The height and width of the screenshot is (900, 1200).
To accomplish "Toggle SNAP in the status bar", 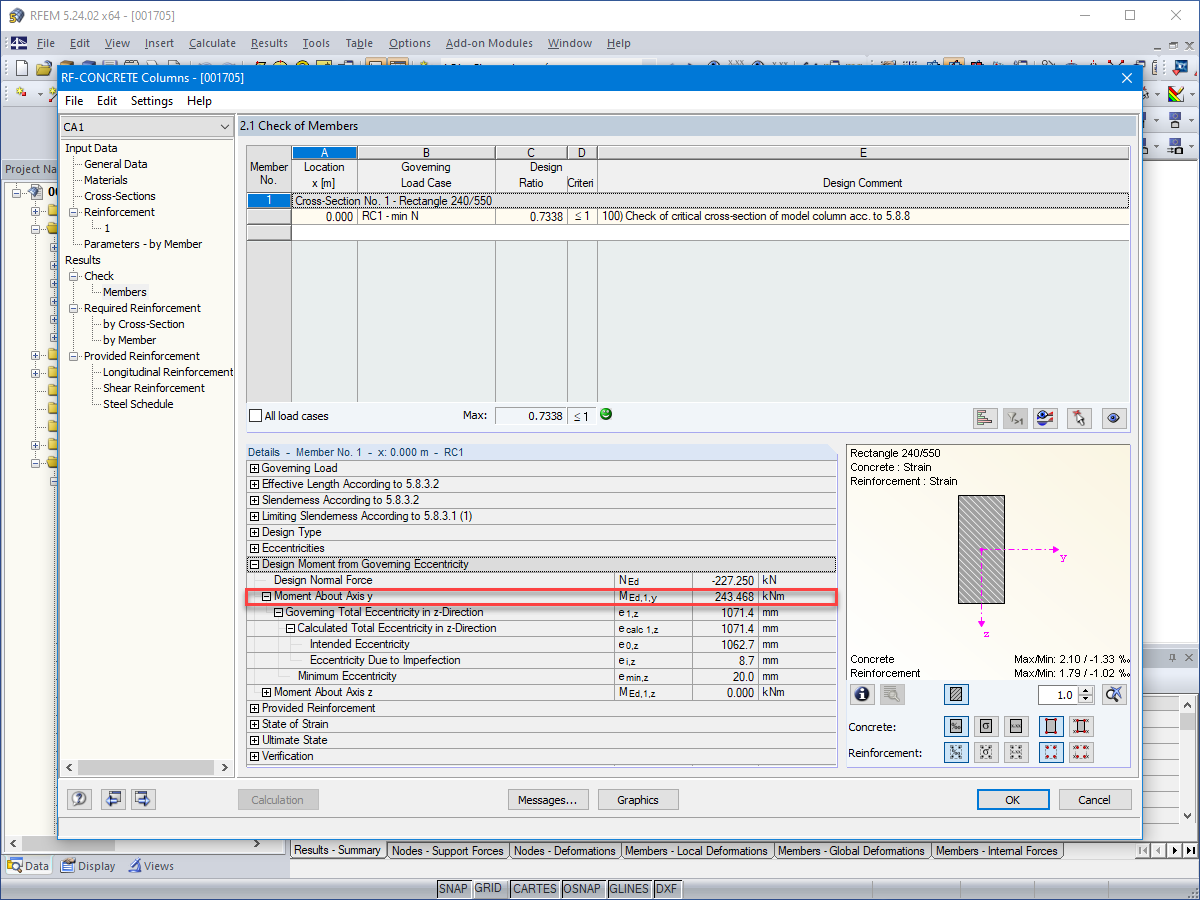I will pos(453,889).
